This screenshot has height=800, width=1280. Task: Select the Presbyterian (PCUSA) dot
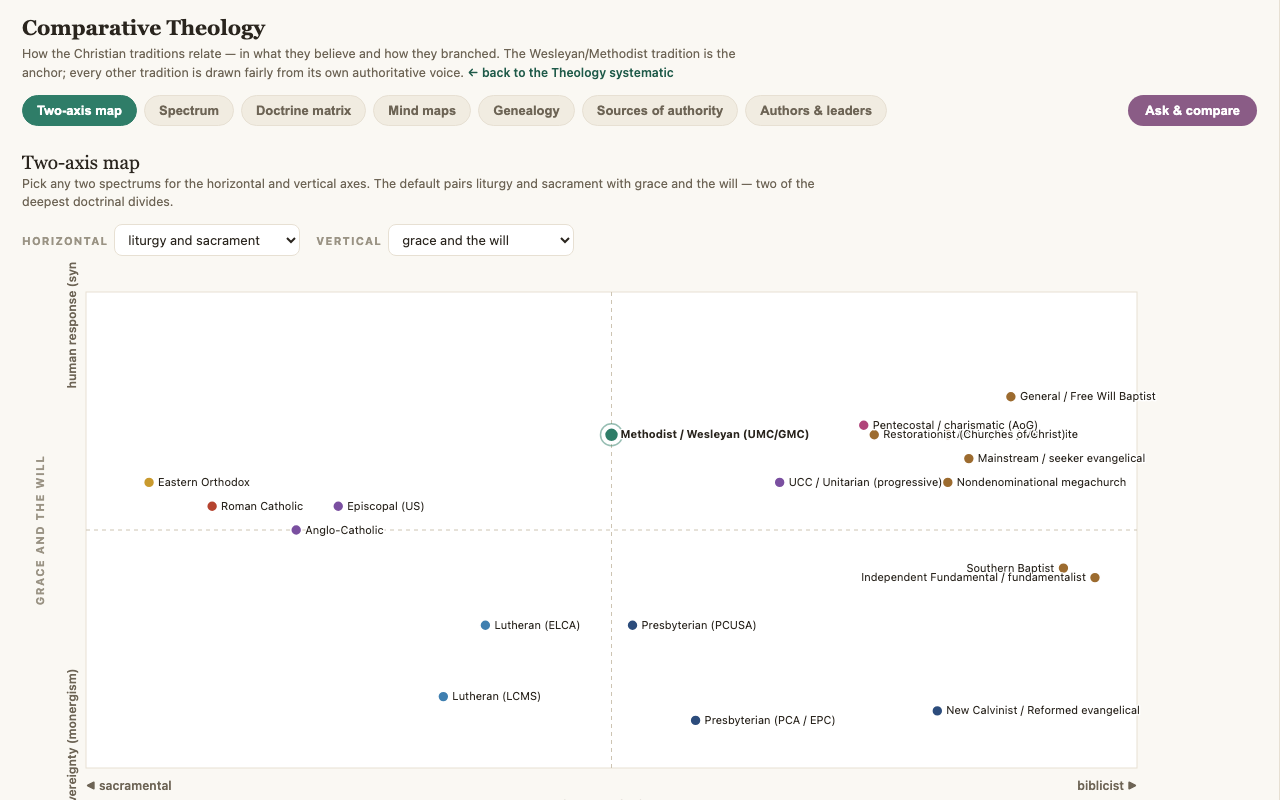coord(632,625)
